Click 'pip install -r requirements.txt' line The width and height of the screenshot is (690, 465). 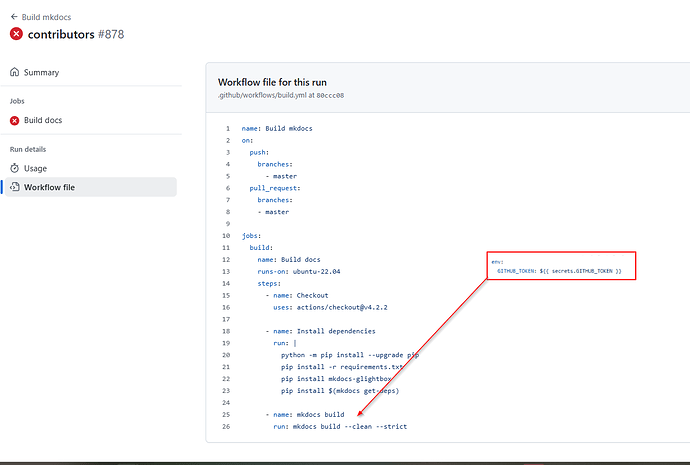(x=342, y=367)
